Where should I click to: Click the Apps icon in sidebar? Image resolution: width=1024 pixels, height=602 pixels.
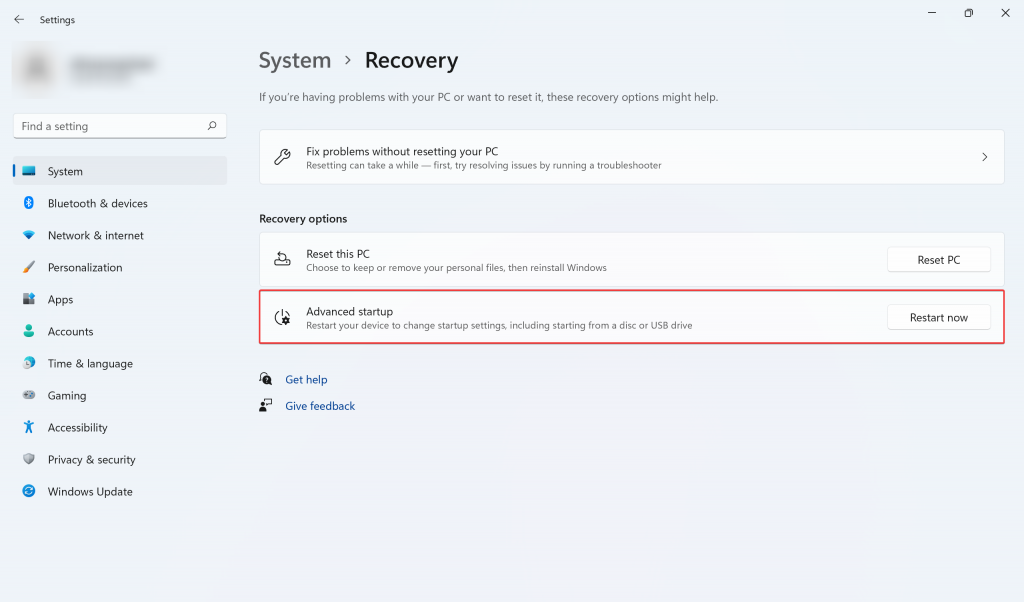click(x=29, y=299)
